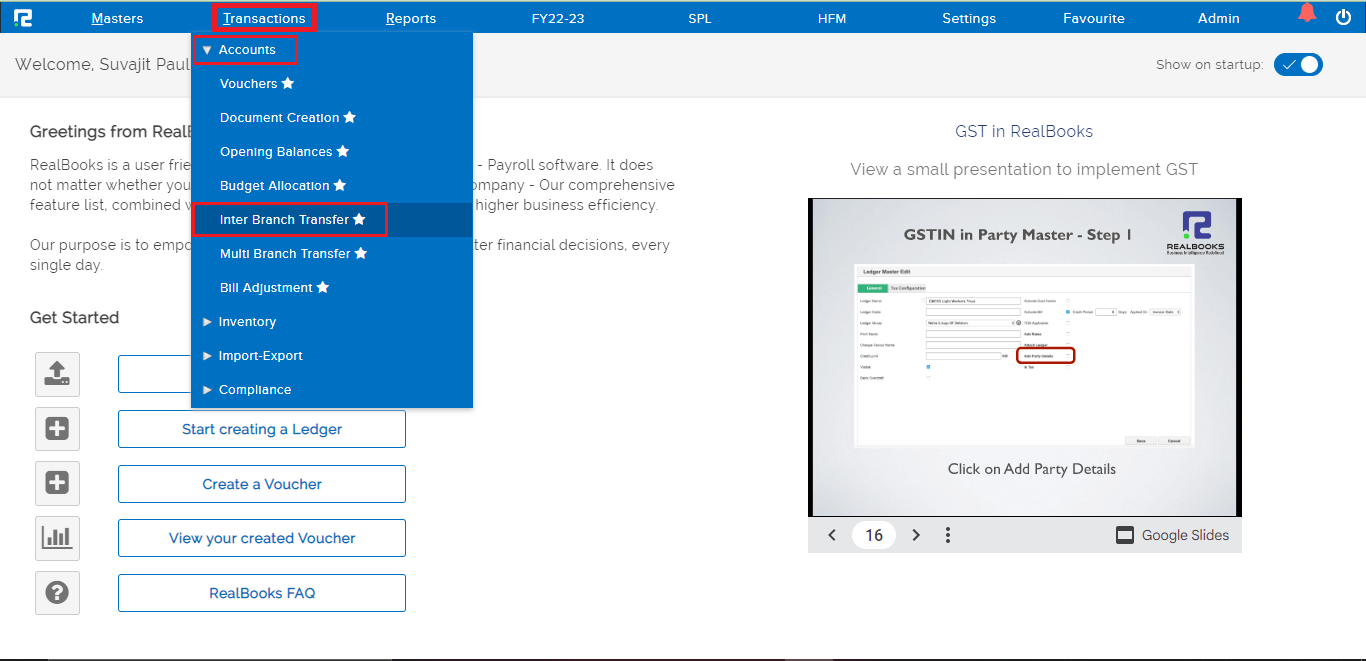Click the bar chart icon beside View Voucher
Screen dimensions: 1366x661
(57, 538)
